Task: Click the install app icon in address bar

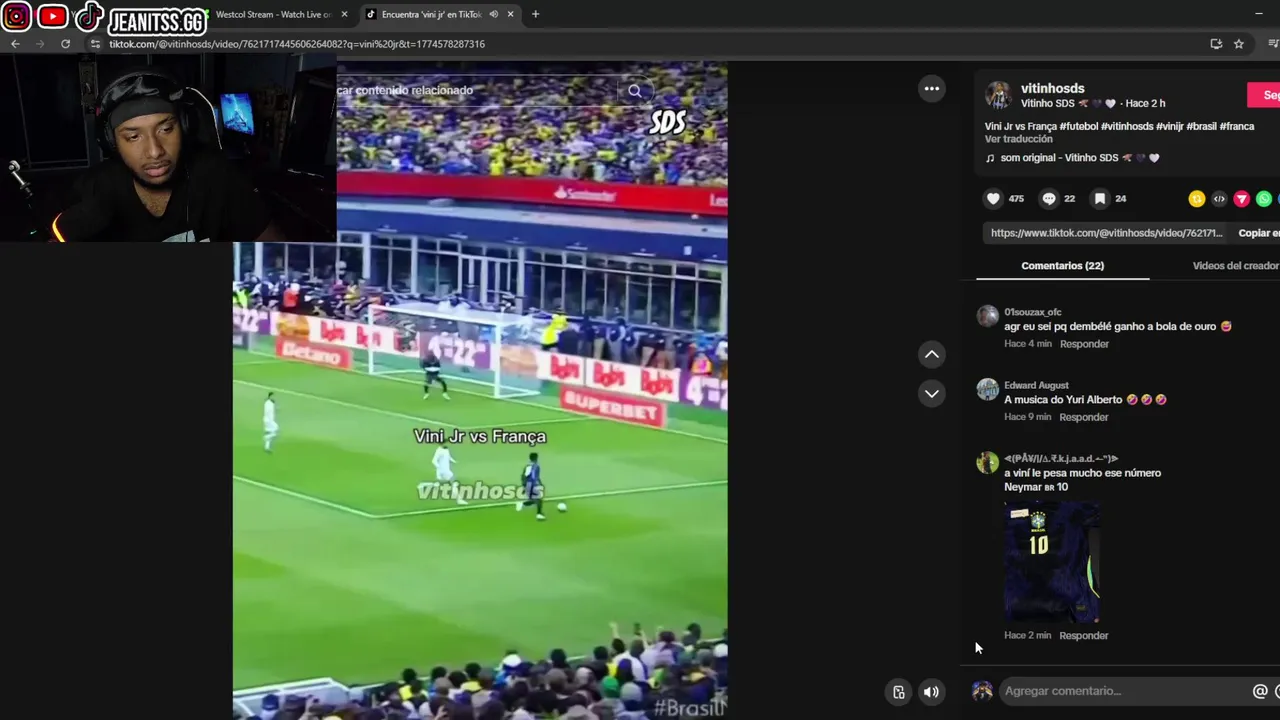Action: (x=1216, y=44)
